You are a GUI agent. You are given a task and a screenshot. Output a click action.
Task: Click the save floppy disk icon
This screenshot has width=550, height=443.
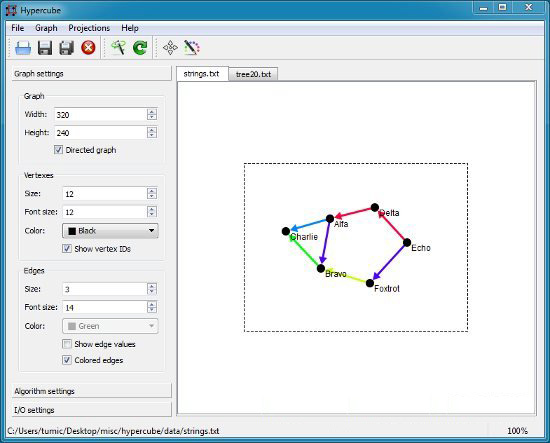pyautogui.click(x=45, y=48)
